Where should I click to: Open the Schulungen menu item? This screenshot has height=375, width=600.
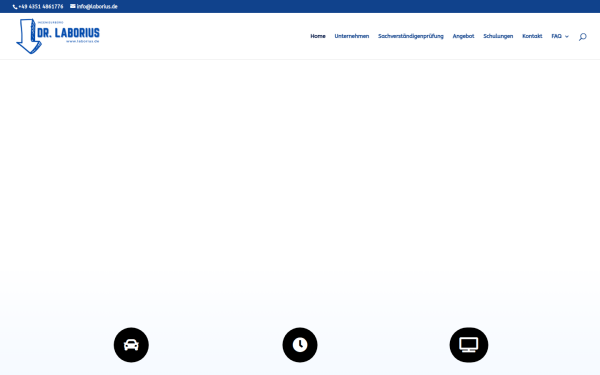pos(498,36)
